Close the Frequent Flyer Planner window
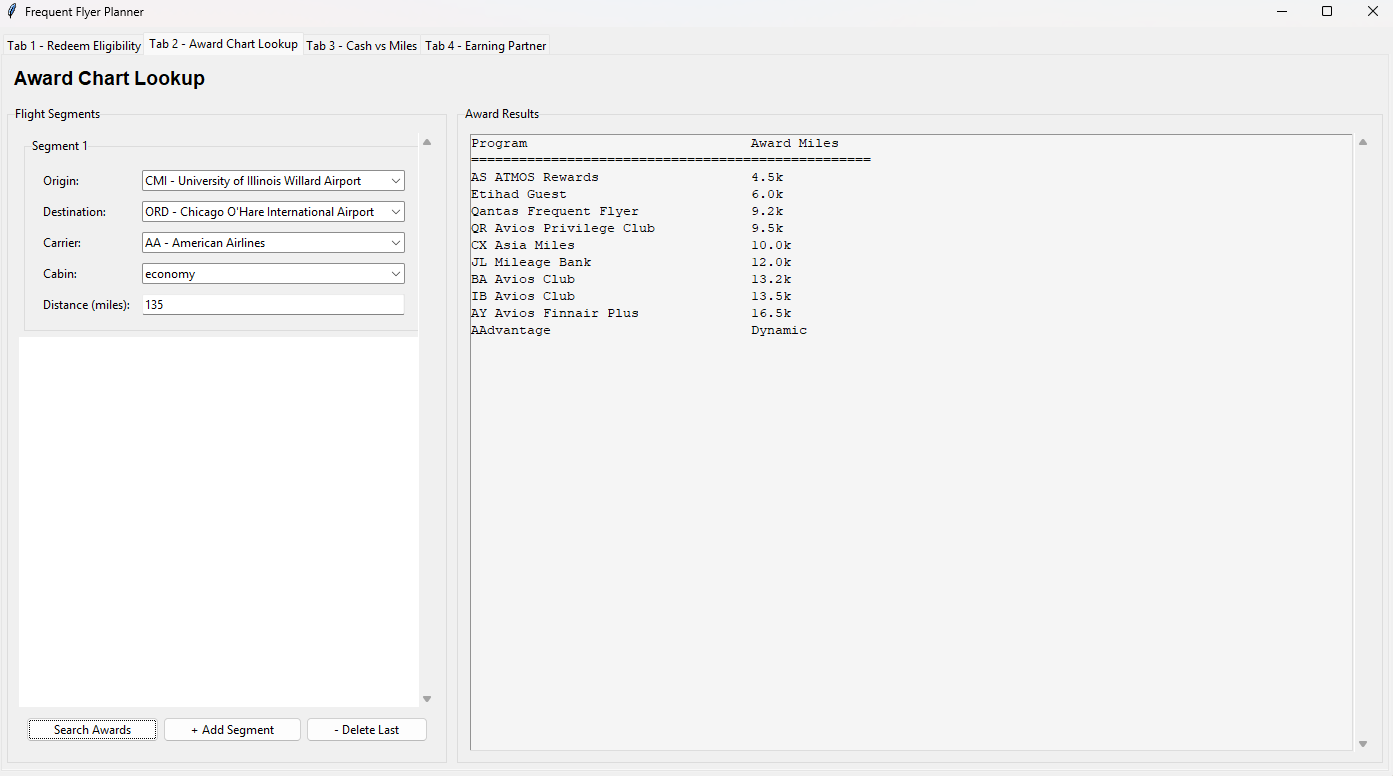Image resolution: width=1393 pixels, height=776 pixels. (1372, 12)
